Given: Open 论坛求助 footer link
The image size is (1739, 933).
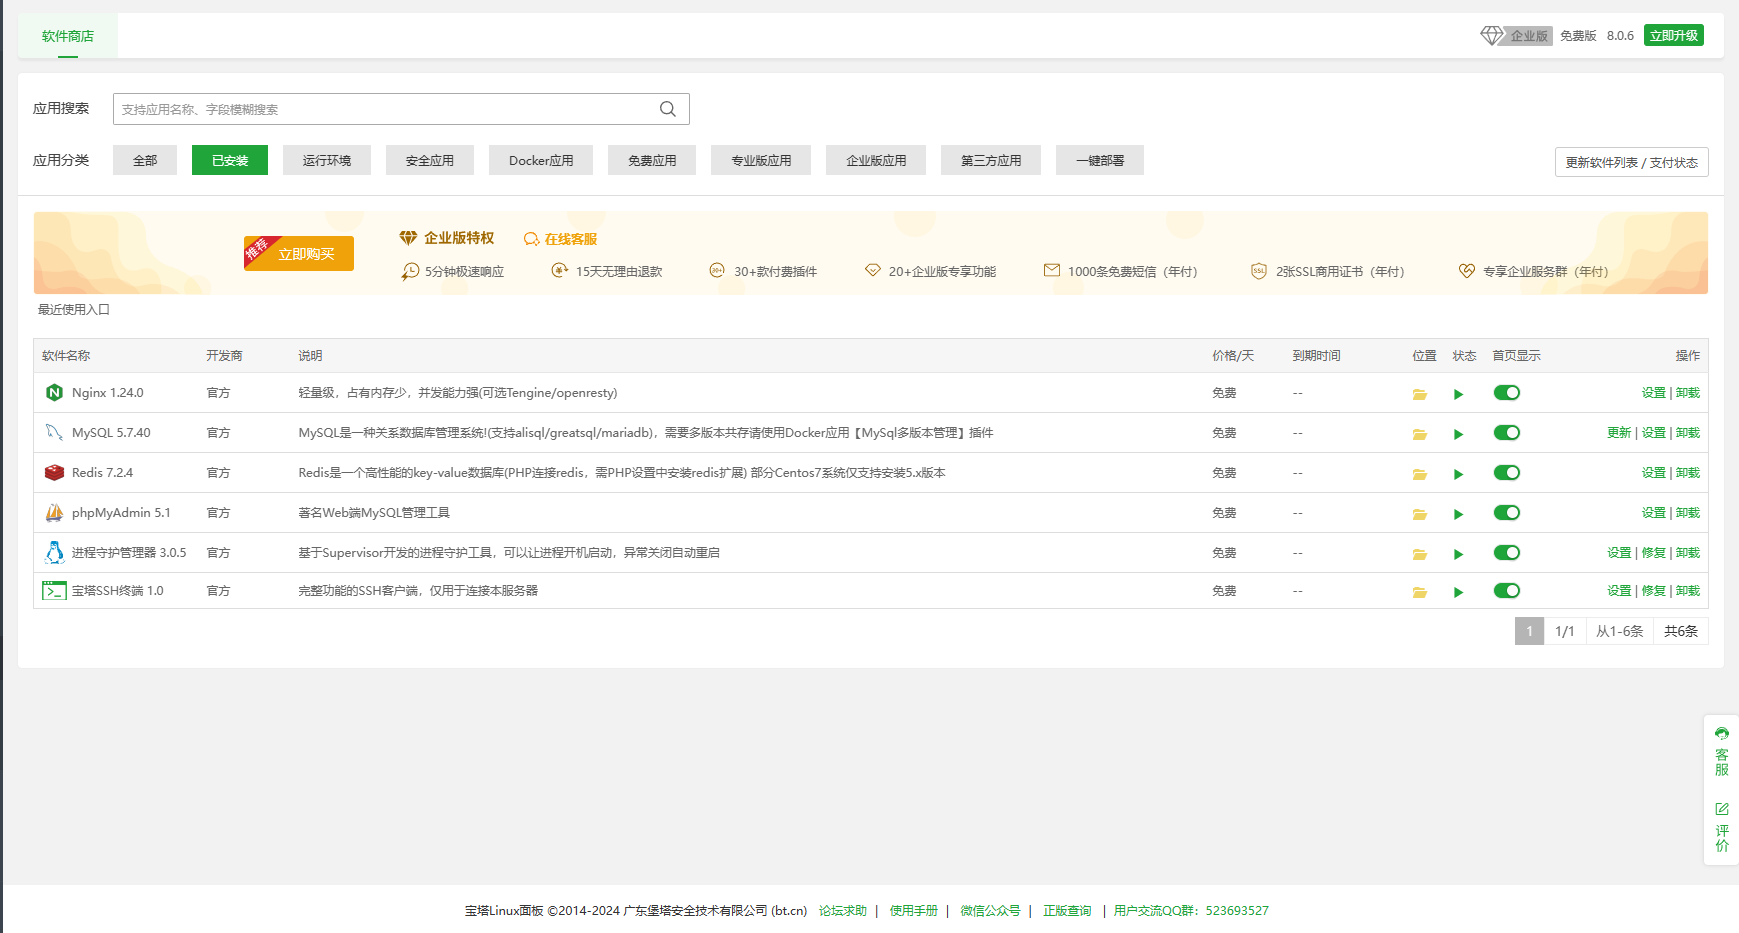Looking at the screenshot, I should pos(843,911).
